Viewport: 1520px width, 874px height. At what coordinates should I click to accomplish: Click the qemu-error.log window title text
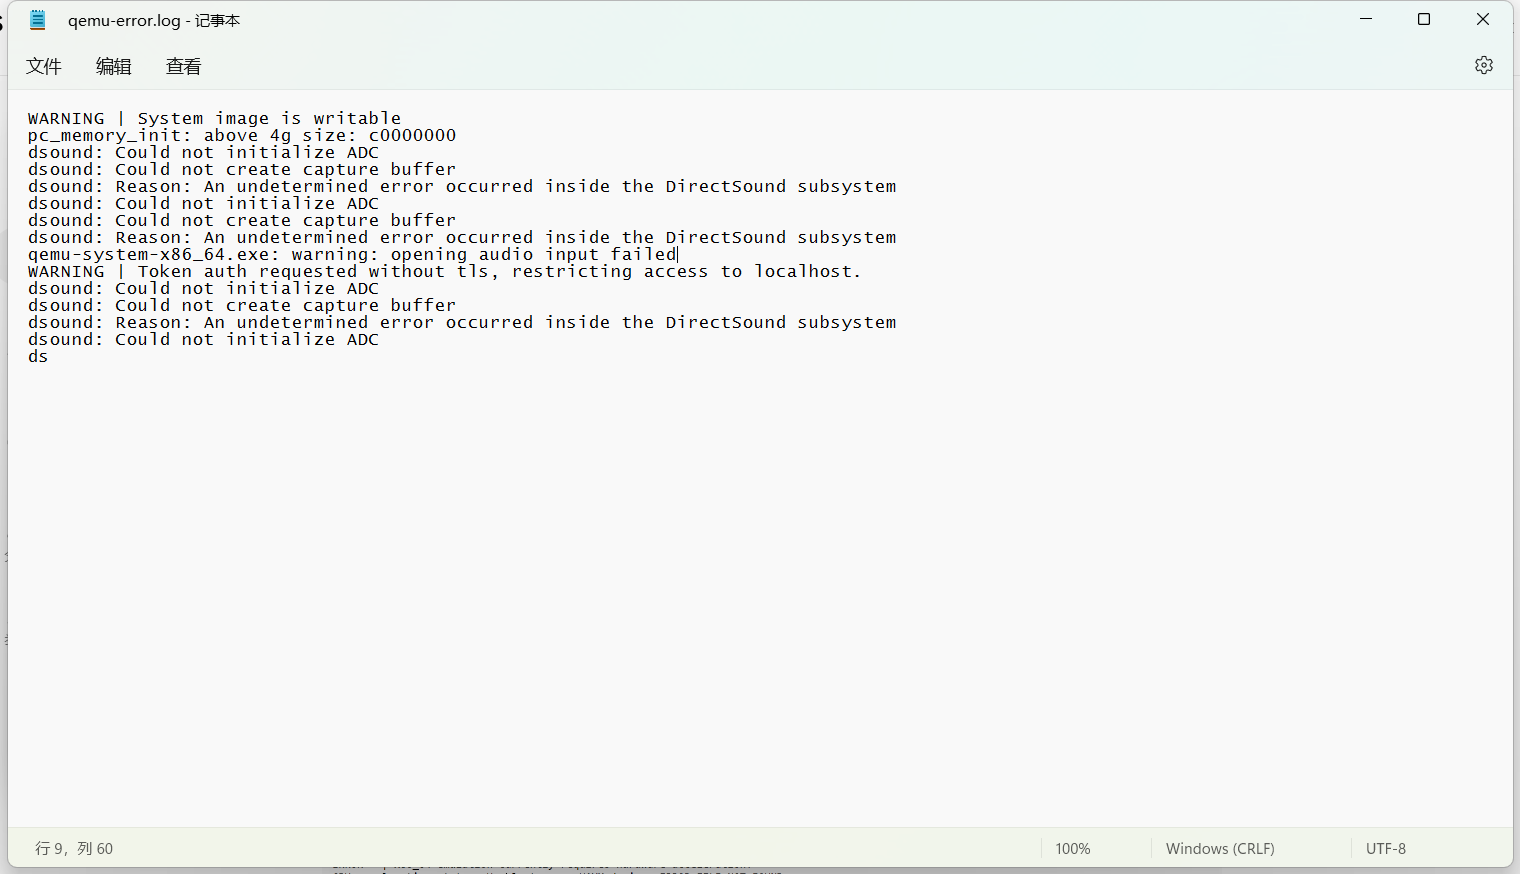pyautogui.click(x=154, y=20)
